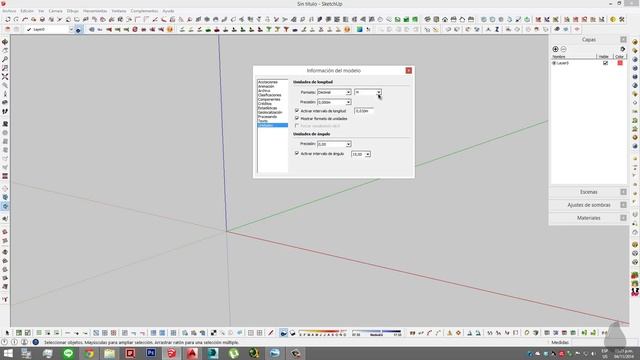Open AutoCAD from the taskbar
Viewport: 640px width, 360px height.
(x=192, y=353)
